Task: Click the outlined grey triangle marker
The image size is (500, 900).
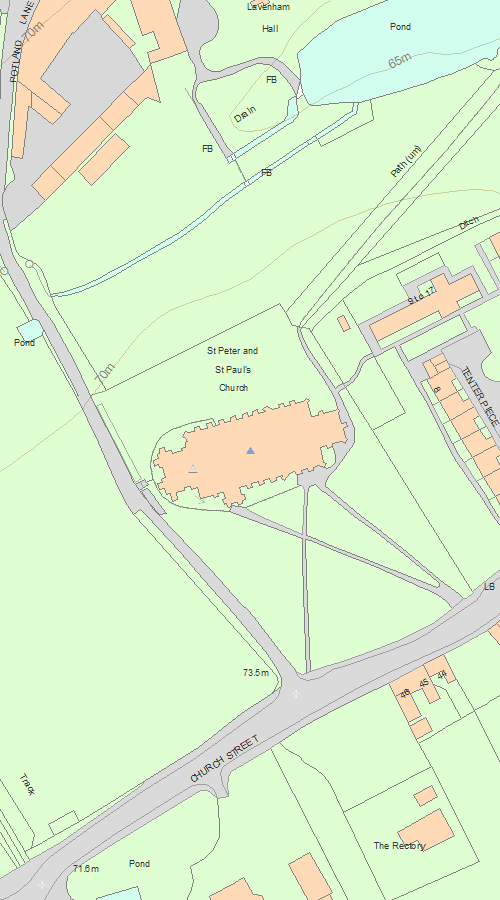Action: click(x=193, y=469)
